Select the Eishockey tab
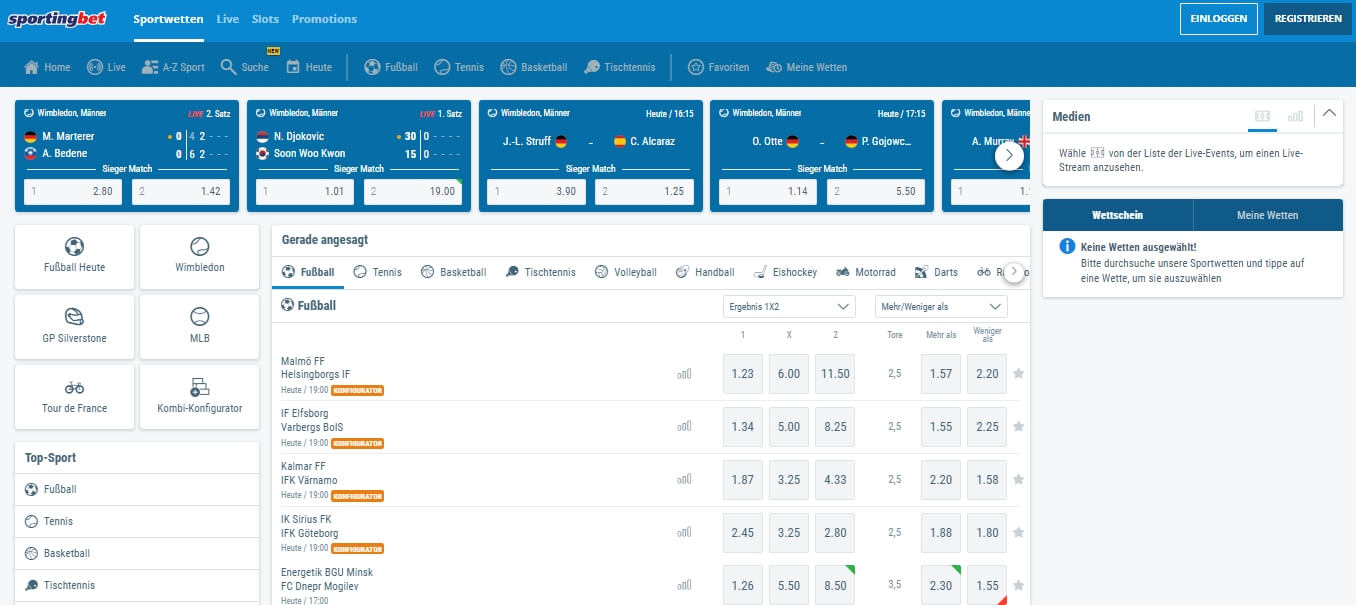 point(785,272)
